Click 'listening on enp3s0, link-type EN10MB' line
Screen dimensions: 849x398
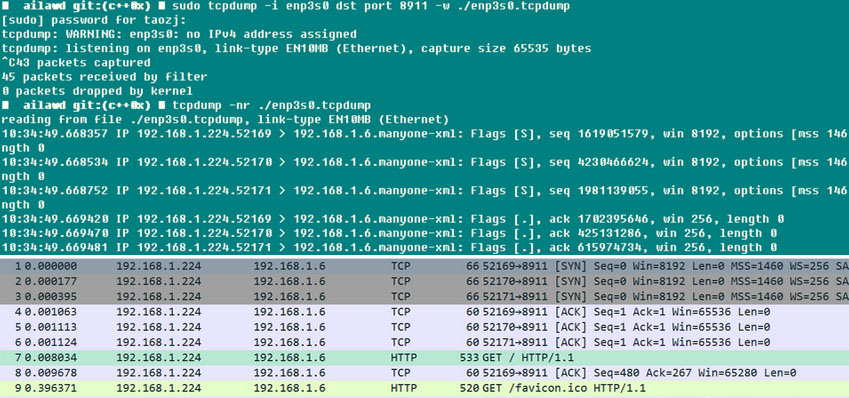[296, 49]
